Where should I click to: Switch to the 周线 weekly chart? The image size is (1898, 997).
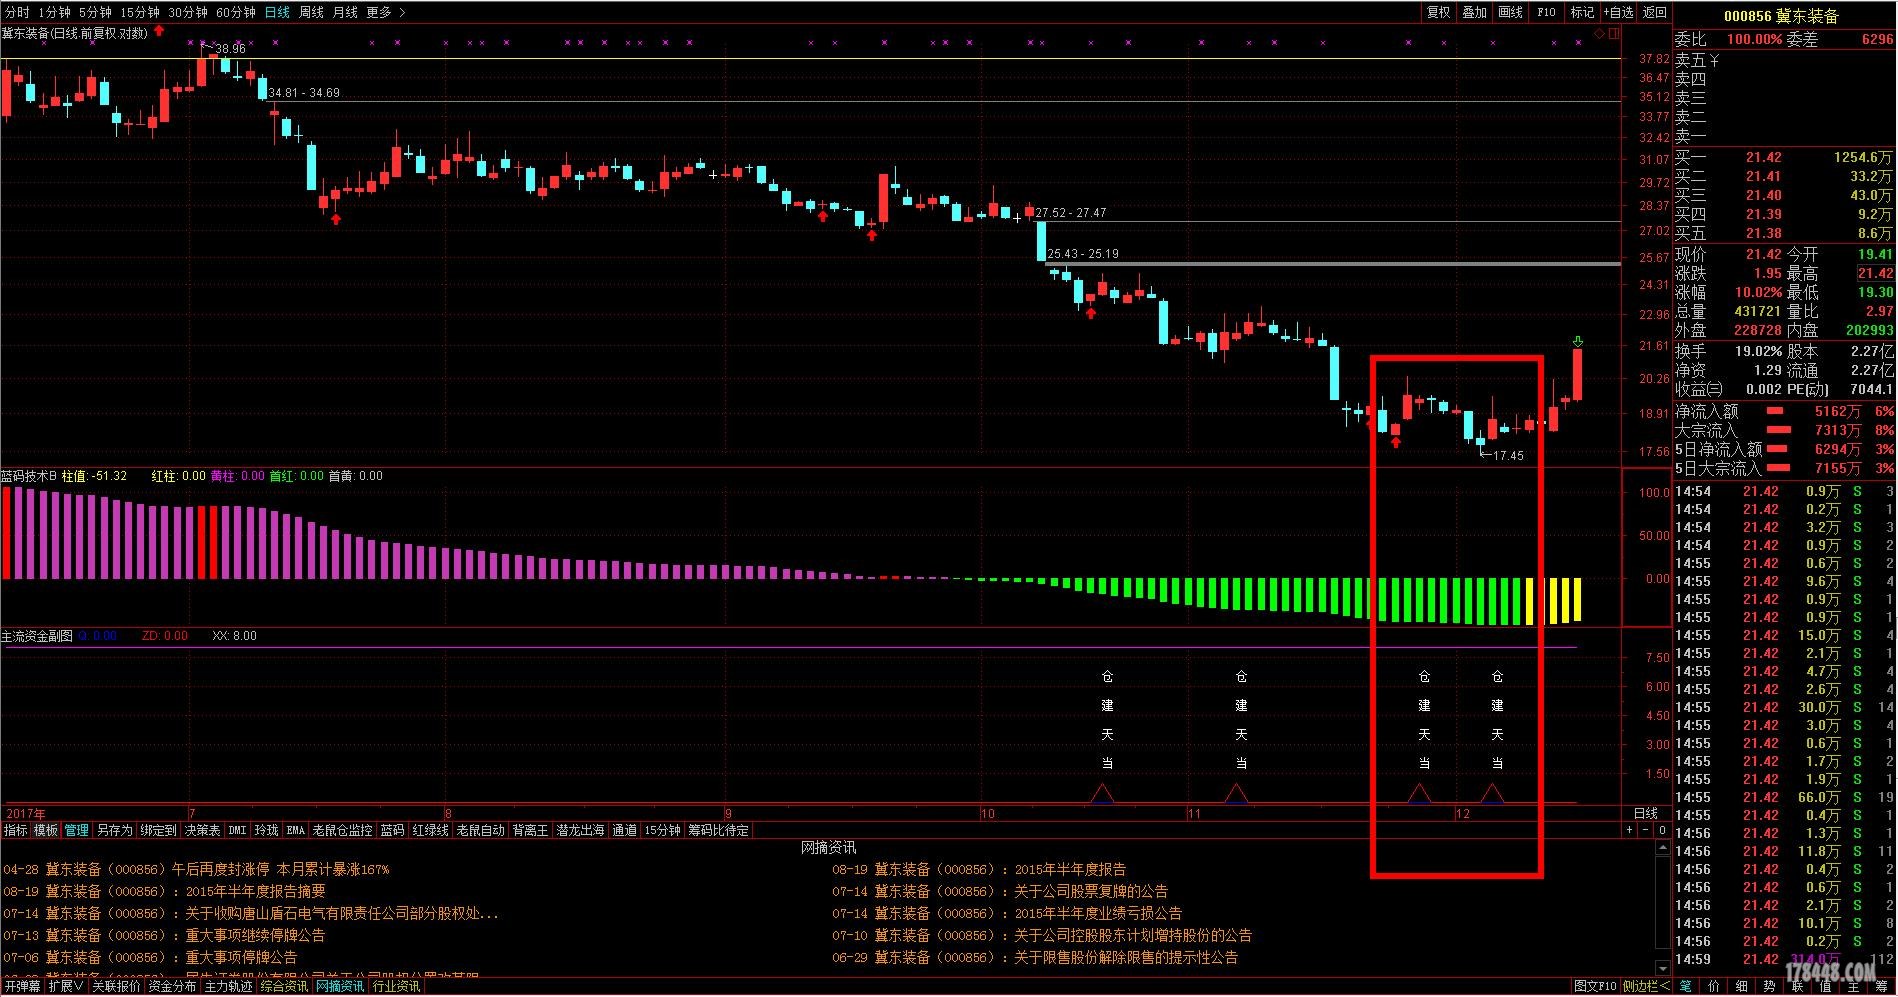311,12
